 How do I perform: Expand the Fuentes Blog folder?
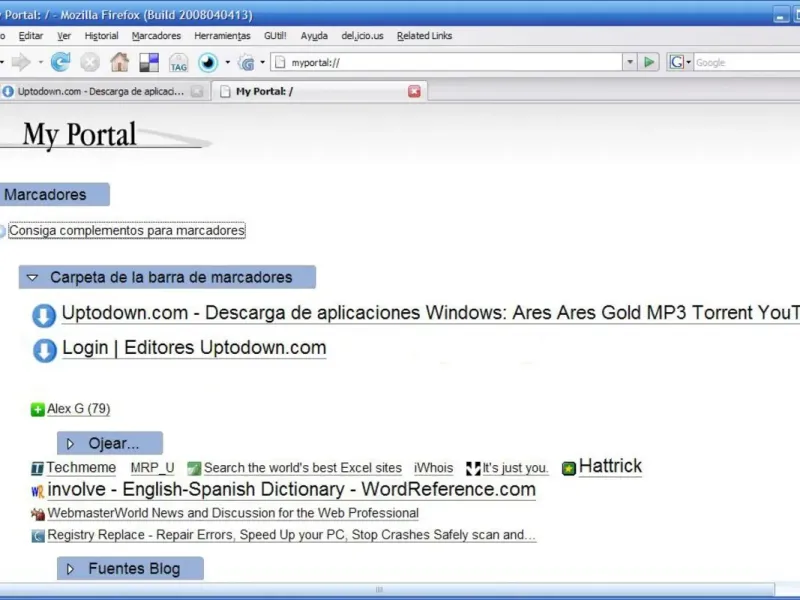70,569
